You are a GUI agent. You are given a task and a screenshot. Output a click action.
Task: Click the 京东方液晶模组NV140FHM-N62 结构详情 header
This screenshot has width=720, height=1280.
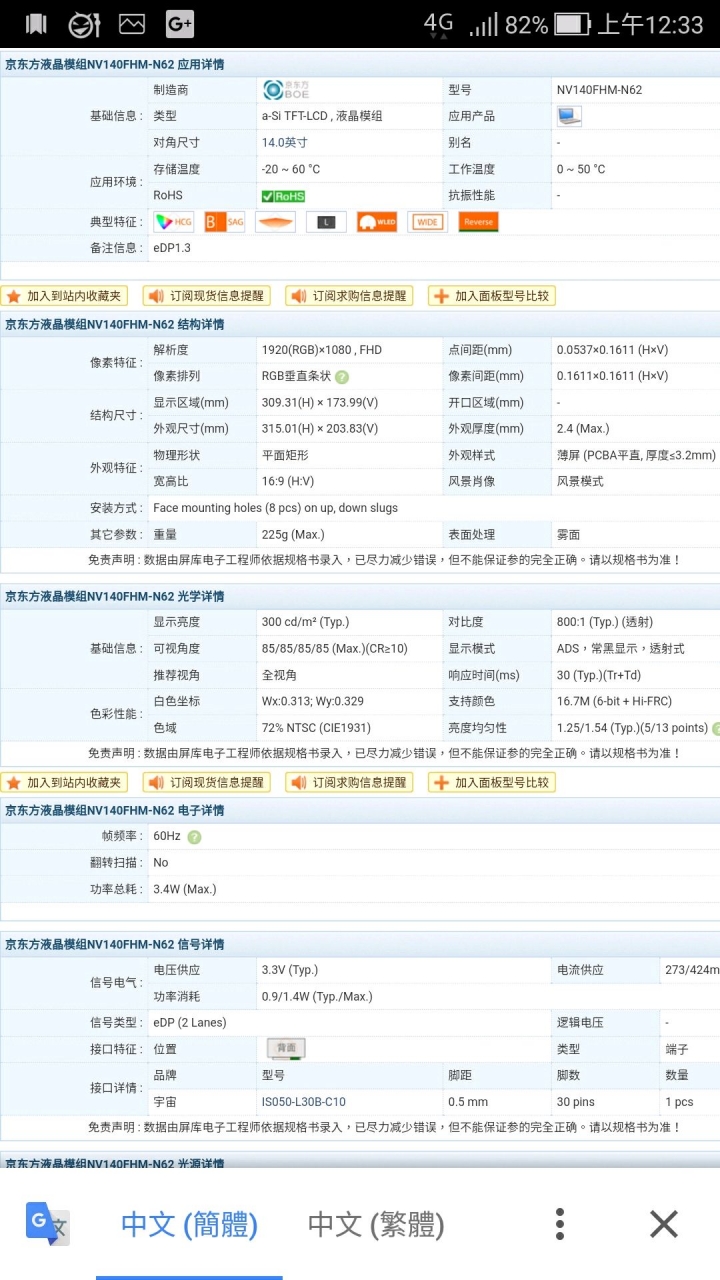(x=115, y=325)
